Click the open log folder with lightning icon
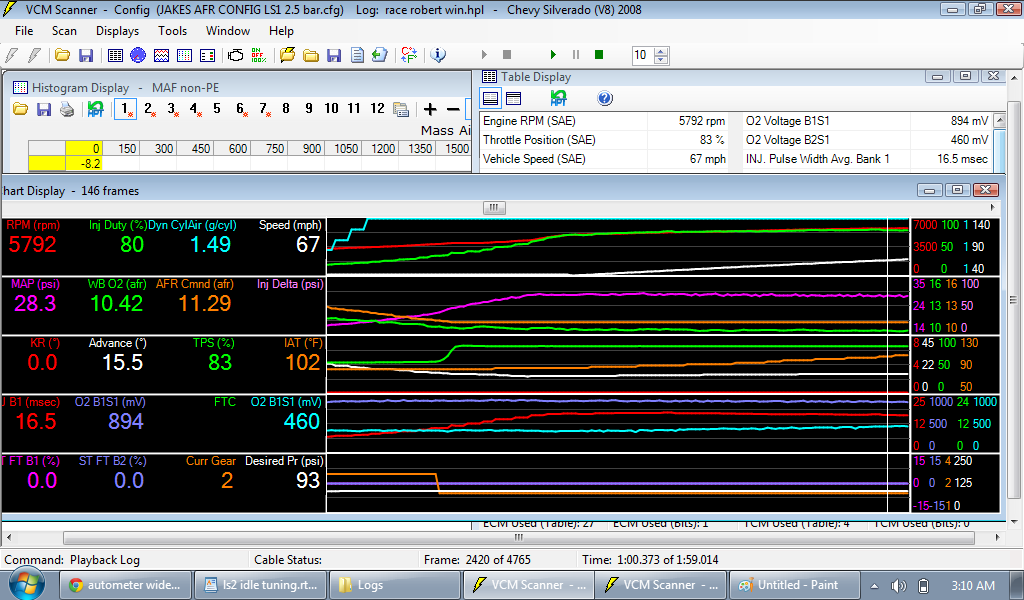Screen dimensions: 1024x600 287,55
